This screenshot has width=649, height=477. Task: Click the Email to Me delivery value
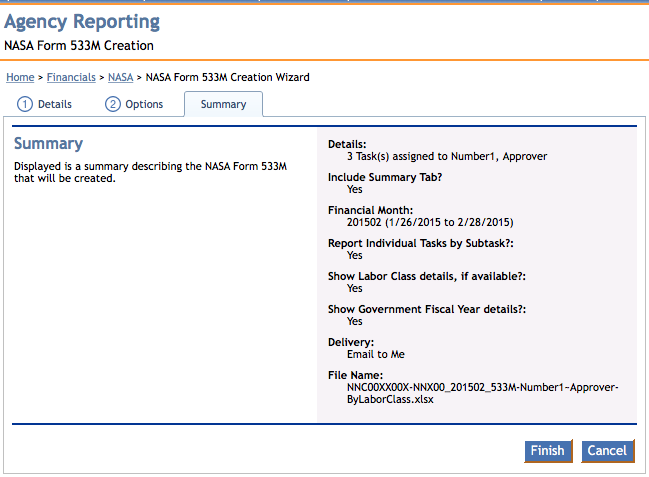point(376,354)
